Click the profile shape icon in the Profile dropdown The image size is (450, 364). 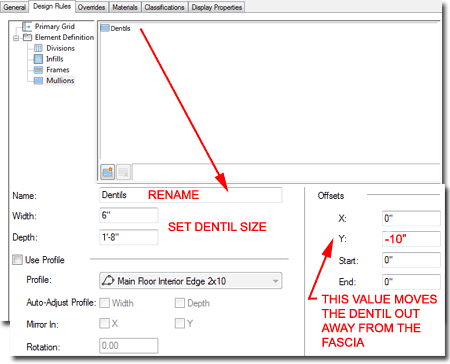coord(108,281)
